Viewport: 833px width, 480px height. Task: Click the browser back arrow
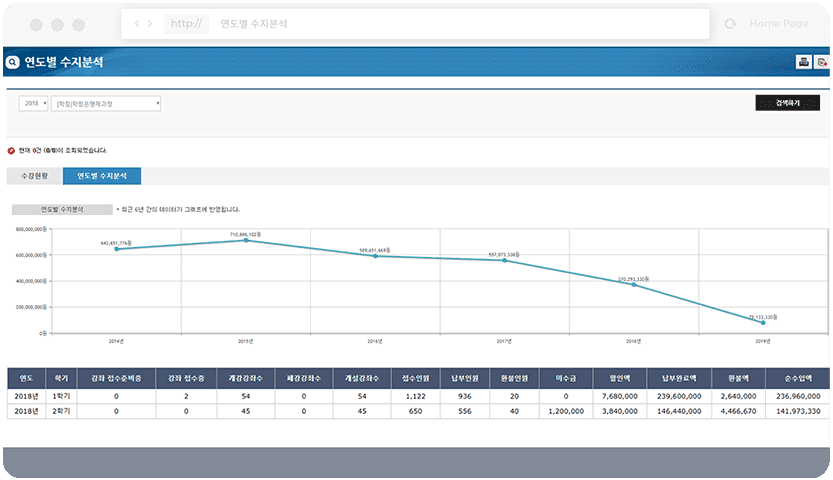[x=137, y=23]
